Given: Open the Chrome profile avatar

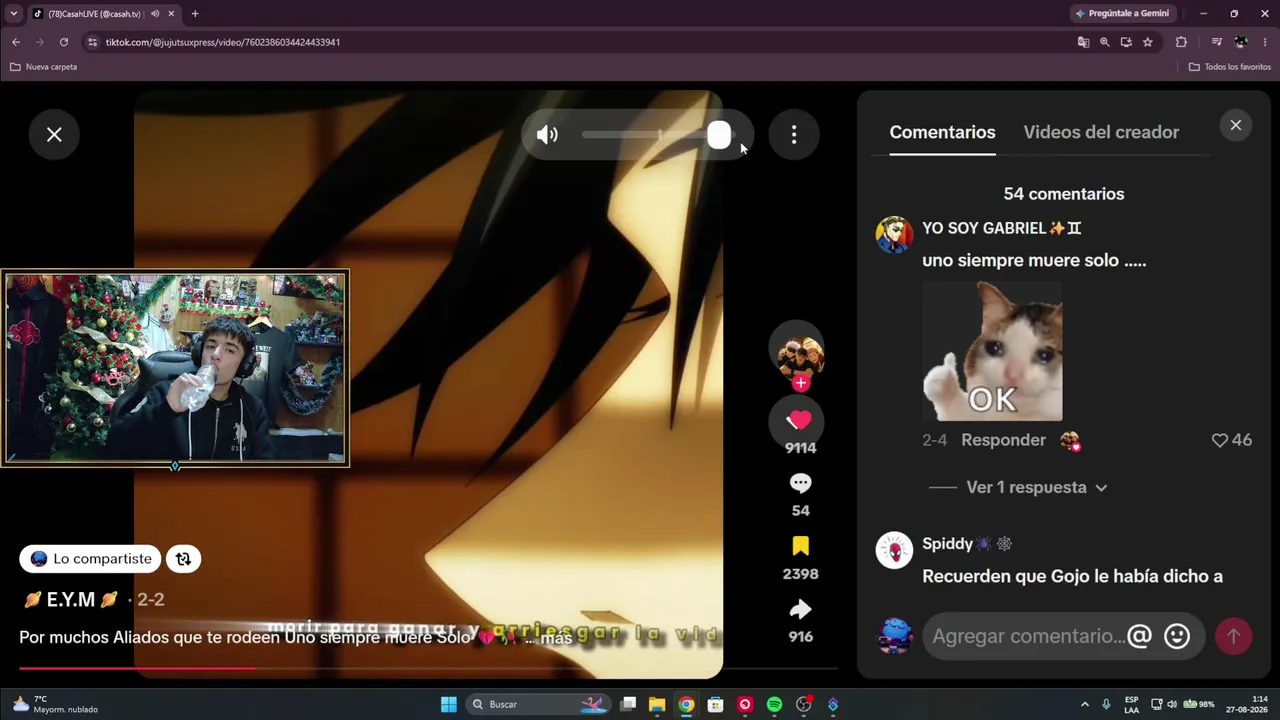Looking at the screenshot, I should (x=1241, y=42).
